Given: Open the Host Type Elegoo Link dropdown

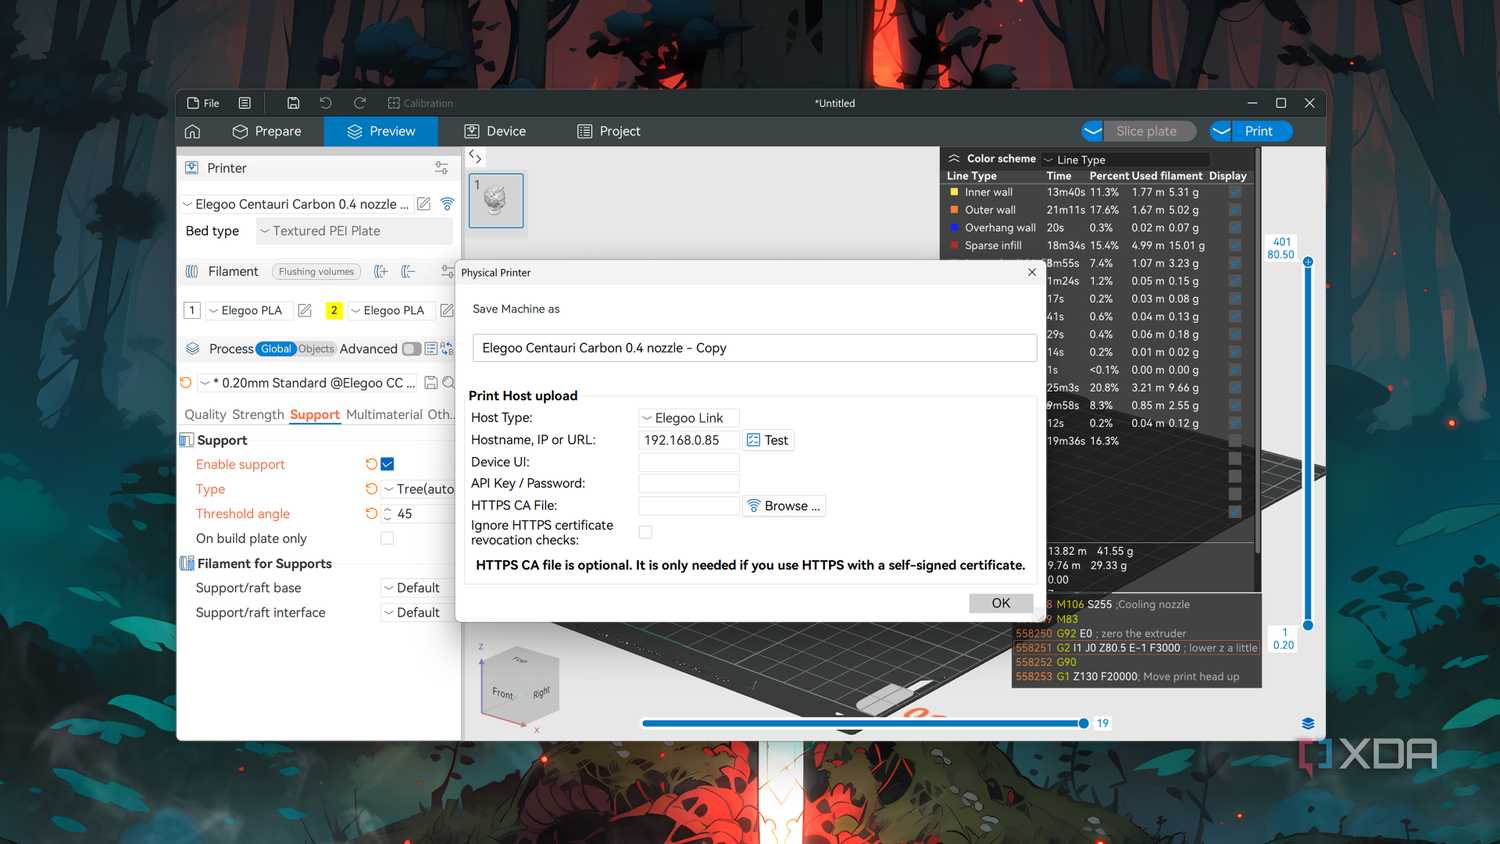Looking at the screenshot, I should tap(689, 418).
